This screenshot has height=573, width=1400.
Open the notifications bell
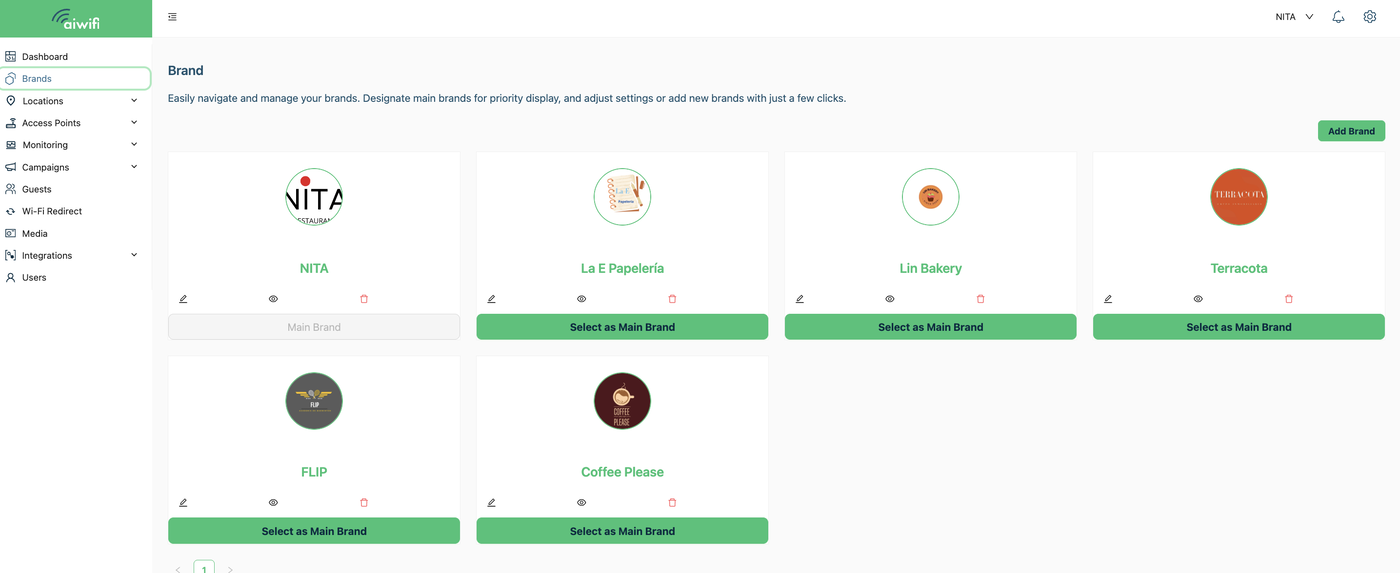[x=1338, y=17]
